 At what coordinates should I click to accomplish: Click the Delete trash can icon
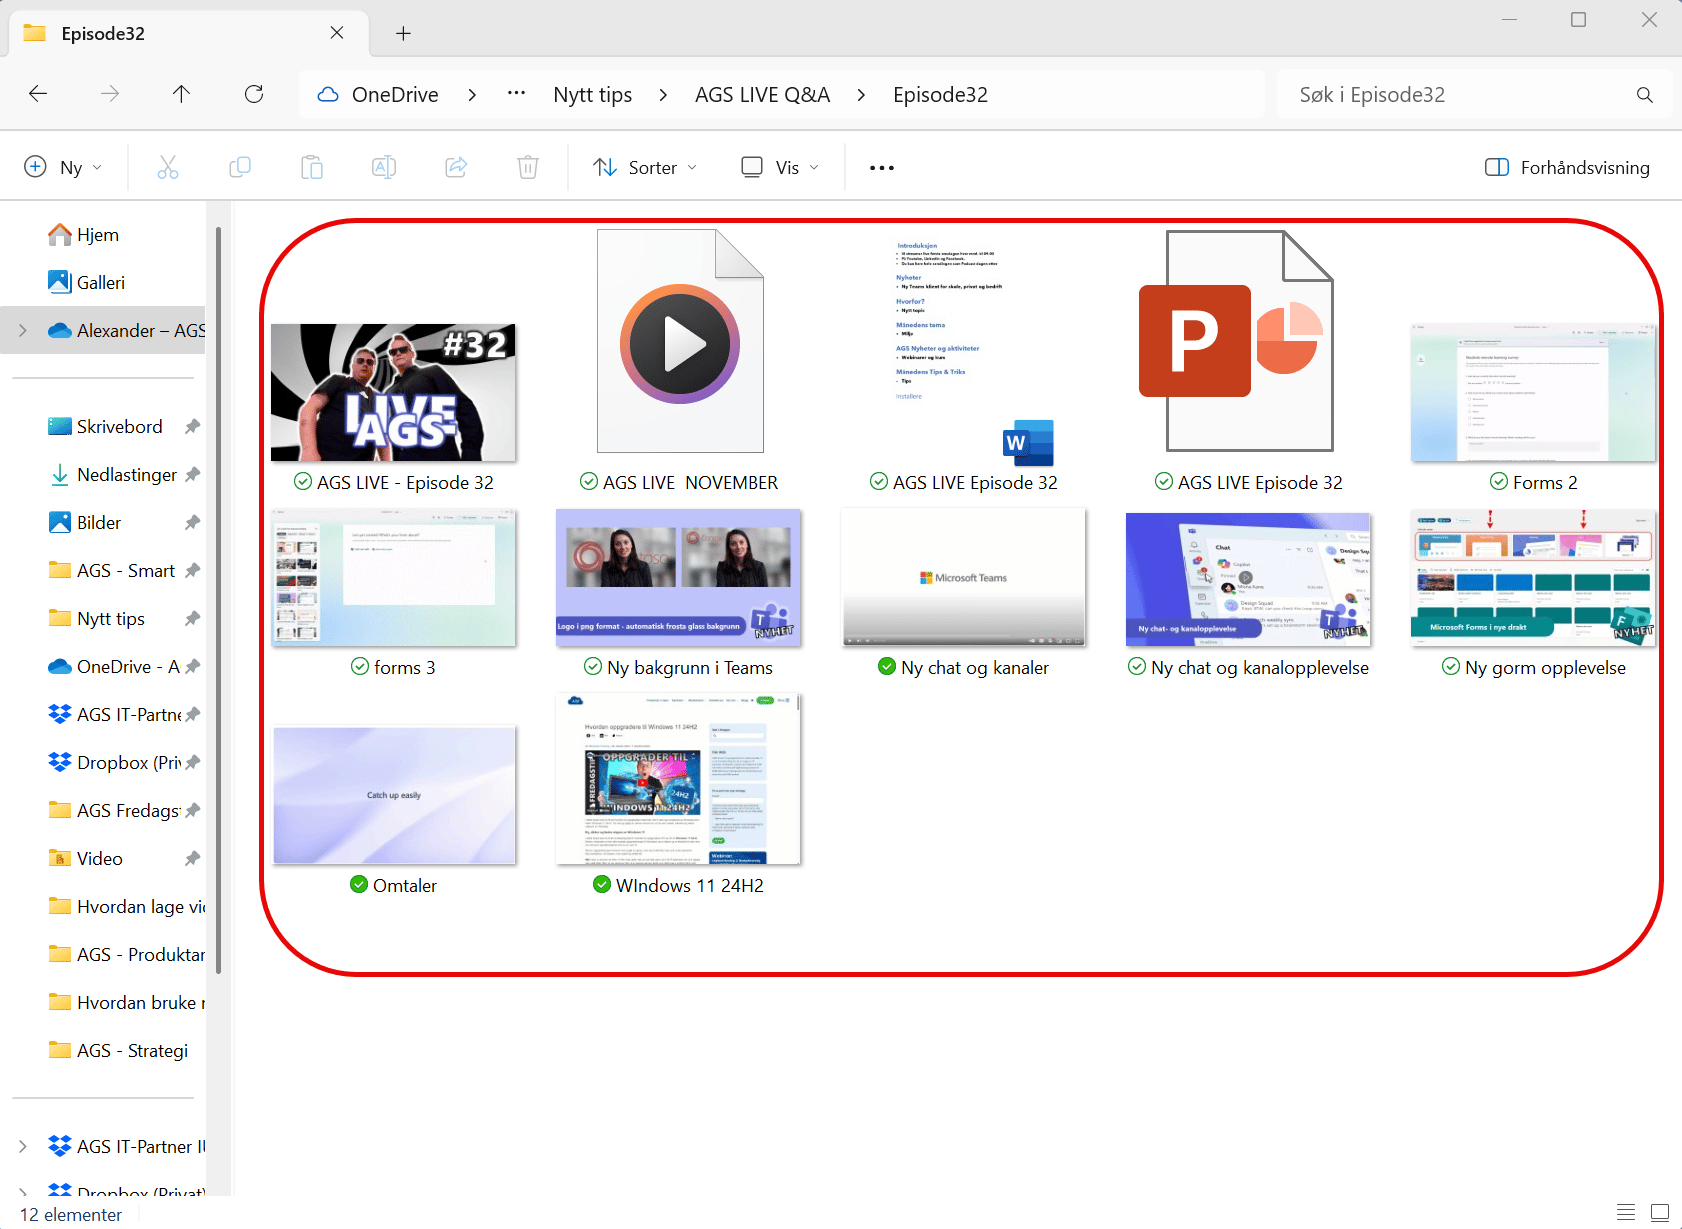coord(528,167)
